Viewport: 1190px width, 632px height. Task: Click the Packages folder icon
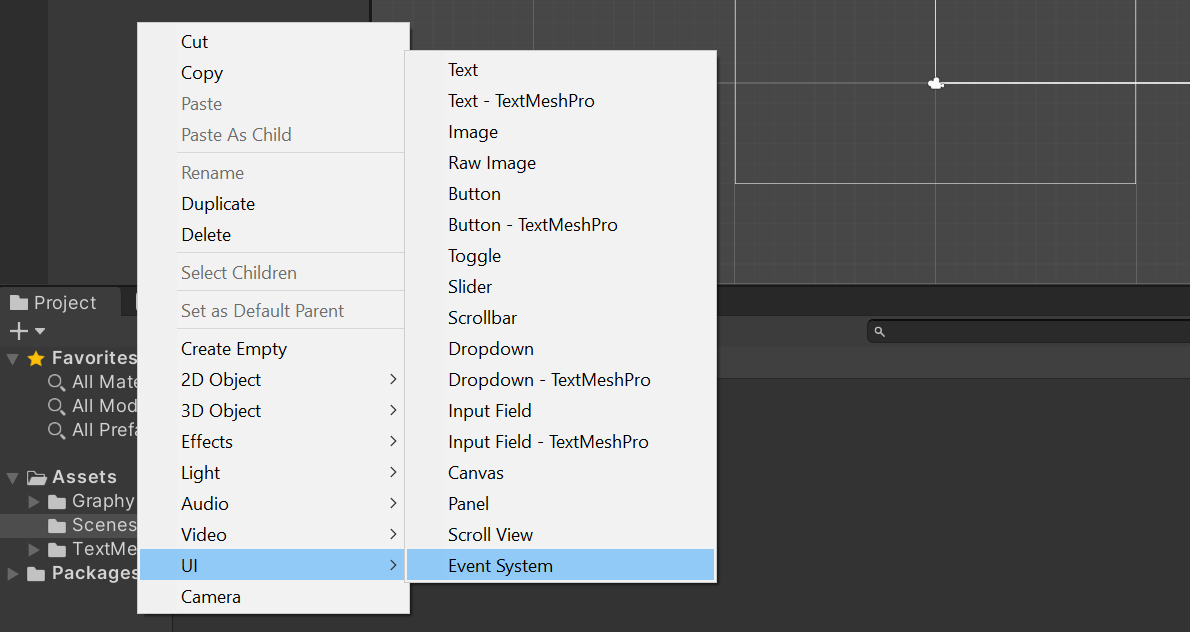click(x=37, y=574)
